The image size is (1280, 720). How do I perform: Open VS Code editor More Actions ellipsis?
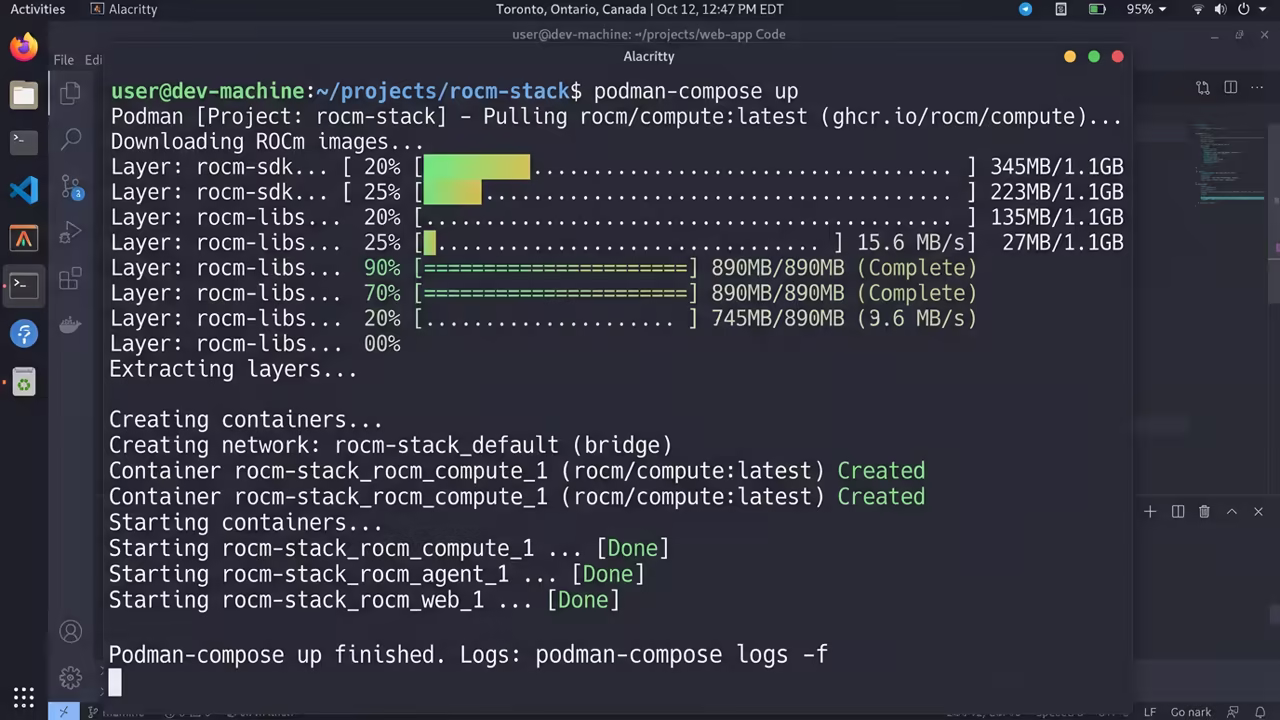tap(1259, 88)
